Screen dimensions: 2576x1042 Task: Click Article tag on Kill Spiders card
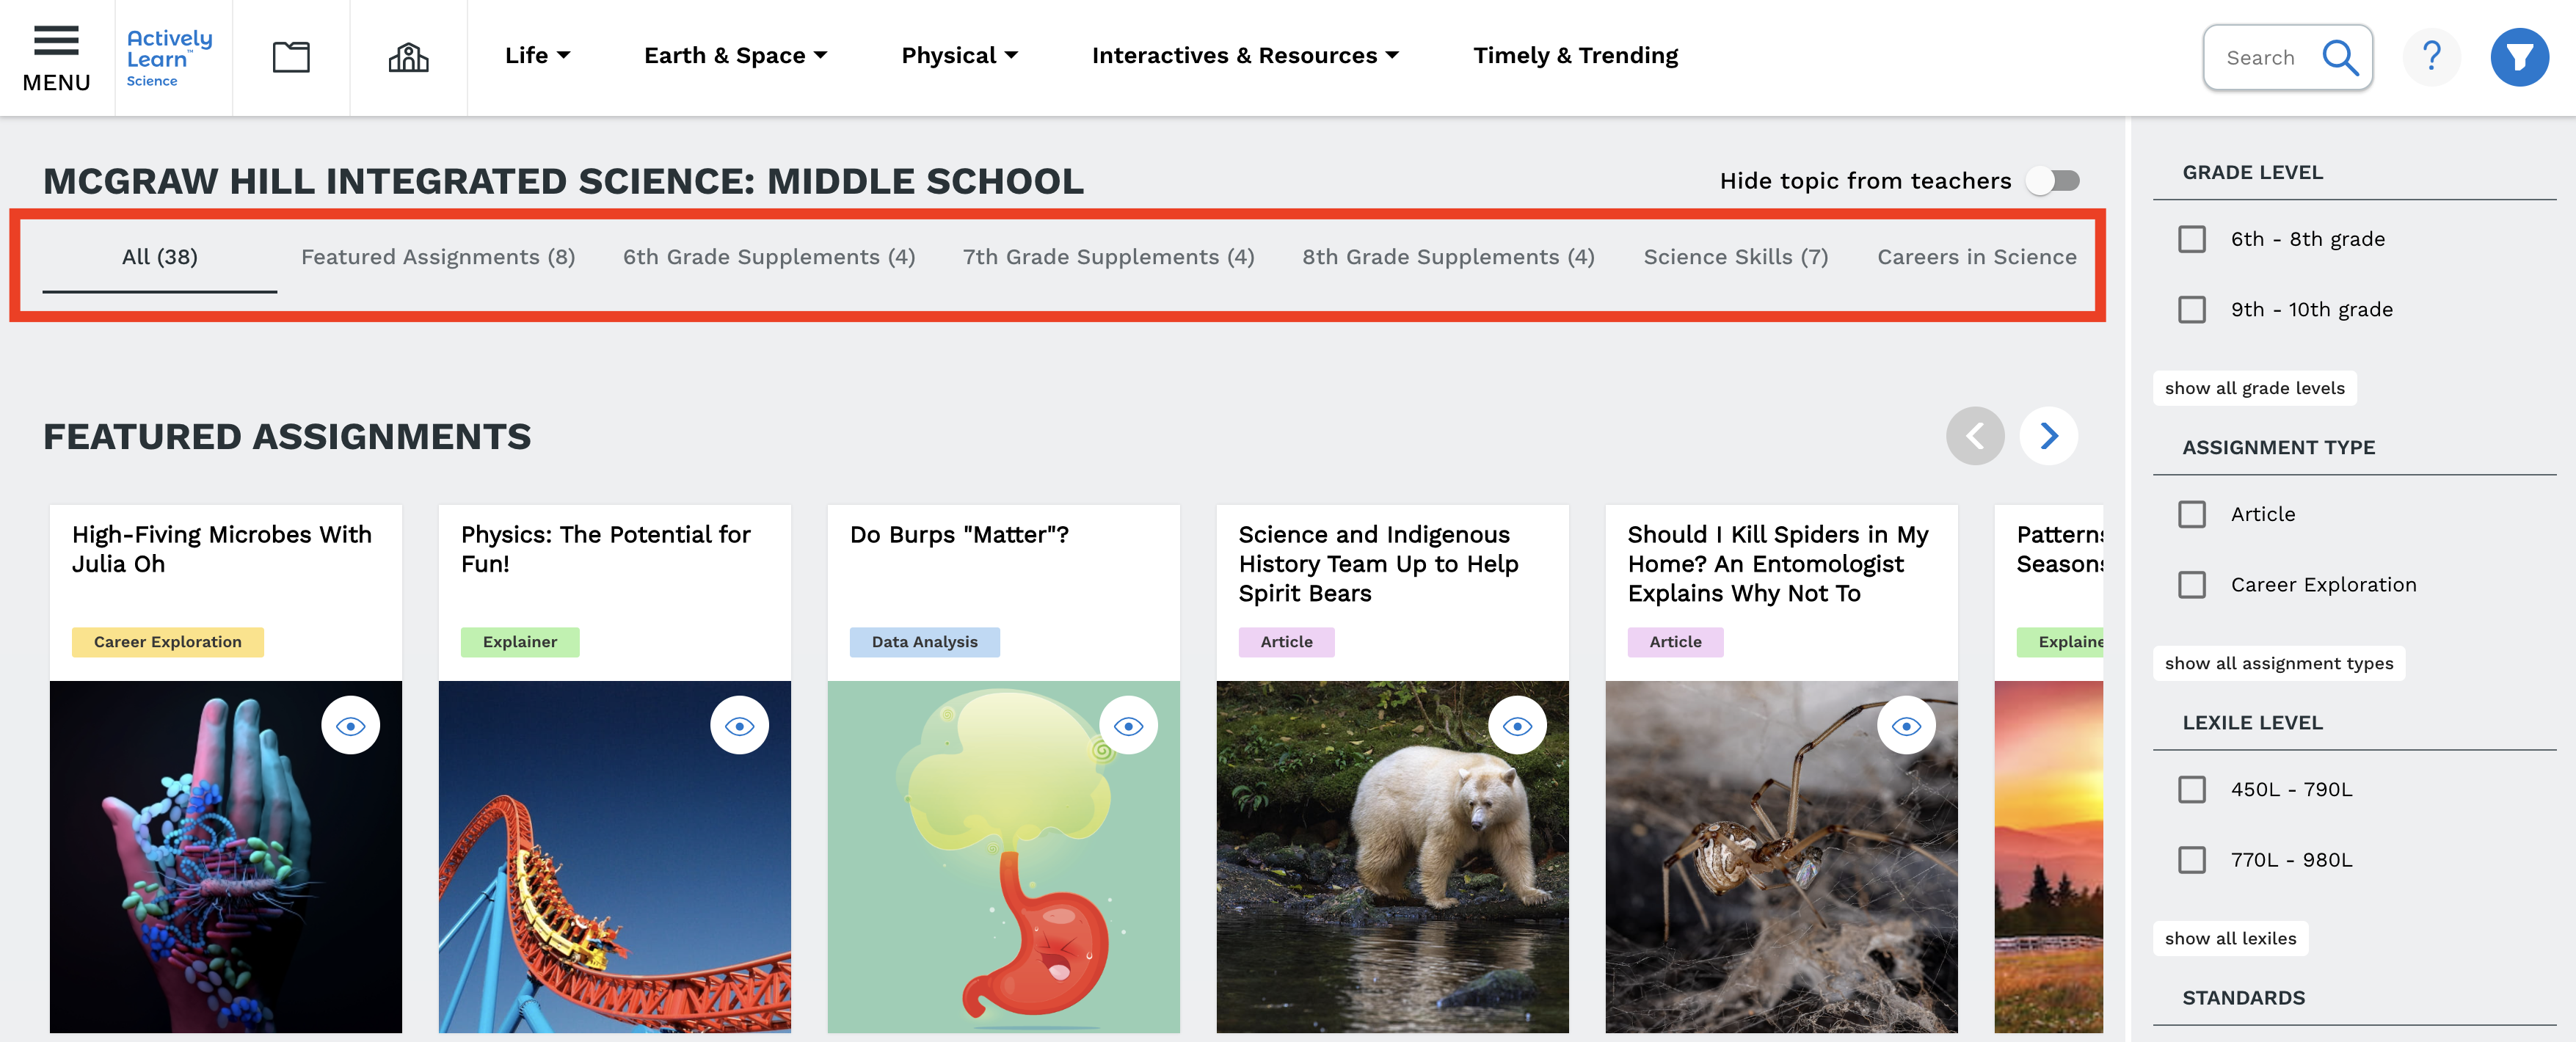[x=1676, y=642]
